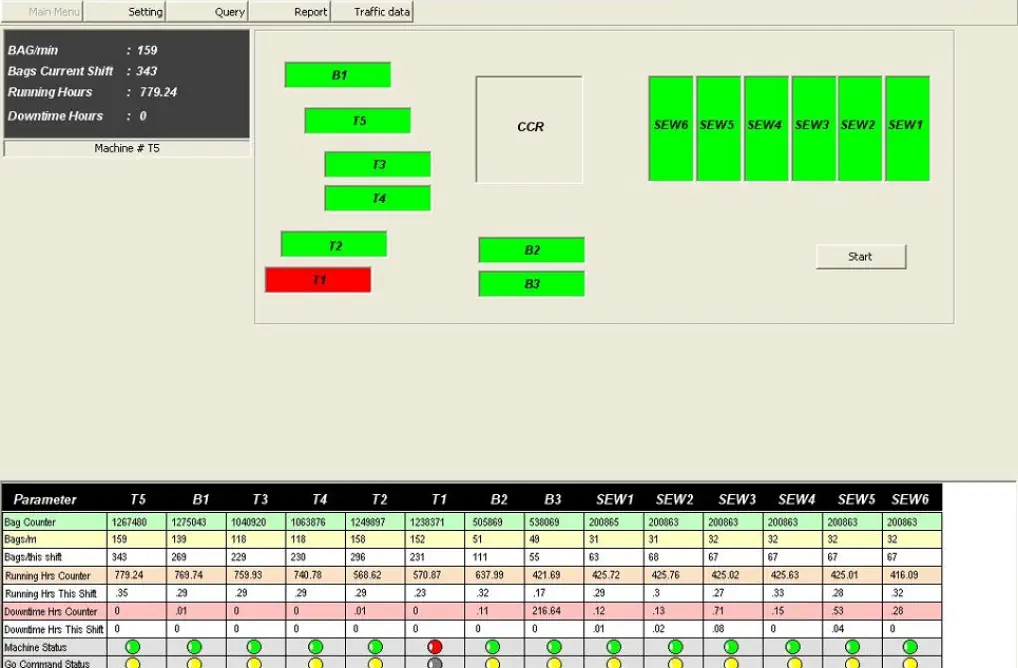Open the Setting menu
The height and width of the screenshot is (668, 1018).
[124, 12]
